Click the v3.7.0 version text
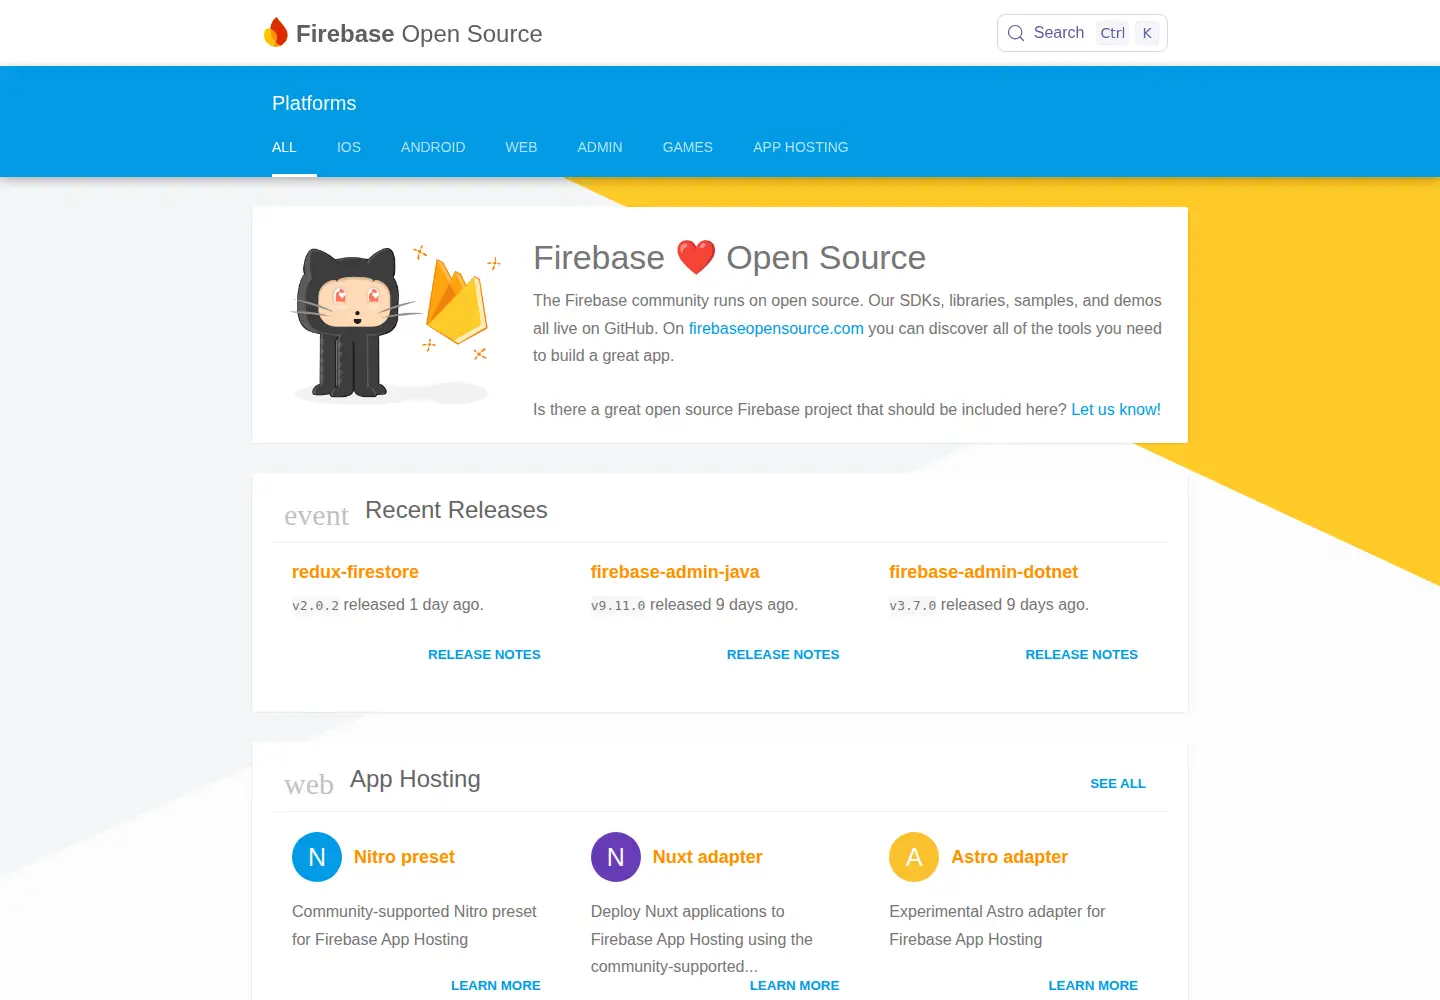 (x=913, y=605)
